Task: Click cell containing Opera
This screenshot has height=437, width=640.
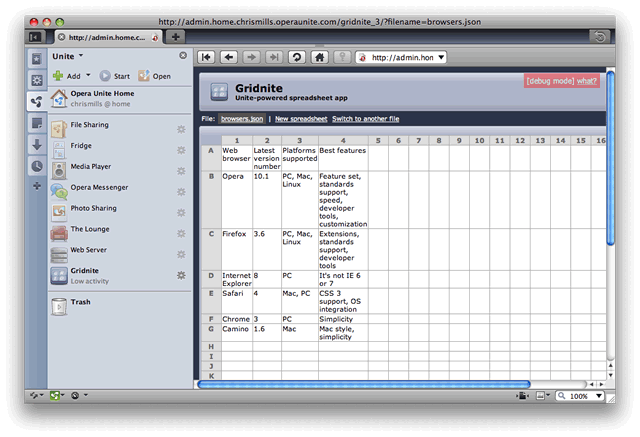Action: pos(237,200)
